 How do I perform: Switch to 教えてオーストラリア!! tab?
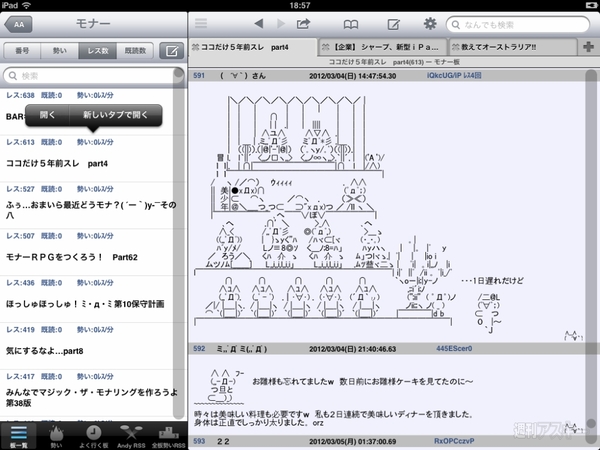pyautogui.click(x=513, y=47)
